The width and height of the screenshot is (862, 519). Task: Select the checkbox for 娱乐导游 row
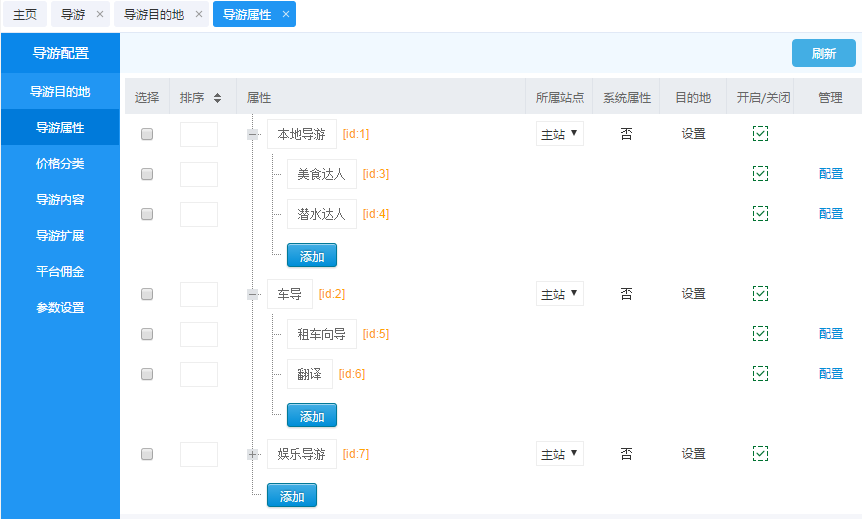(x=147, y=454)
